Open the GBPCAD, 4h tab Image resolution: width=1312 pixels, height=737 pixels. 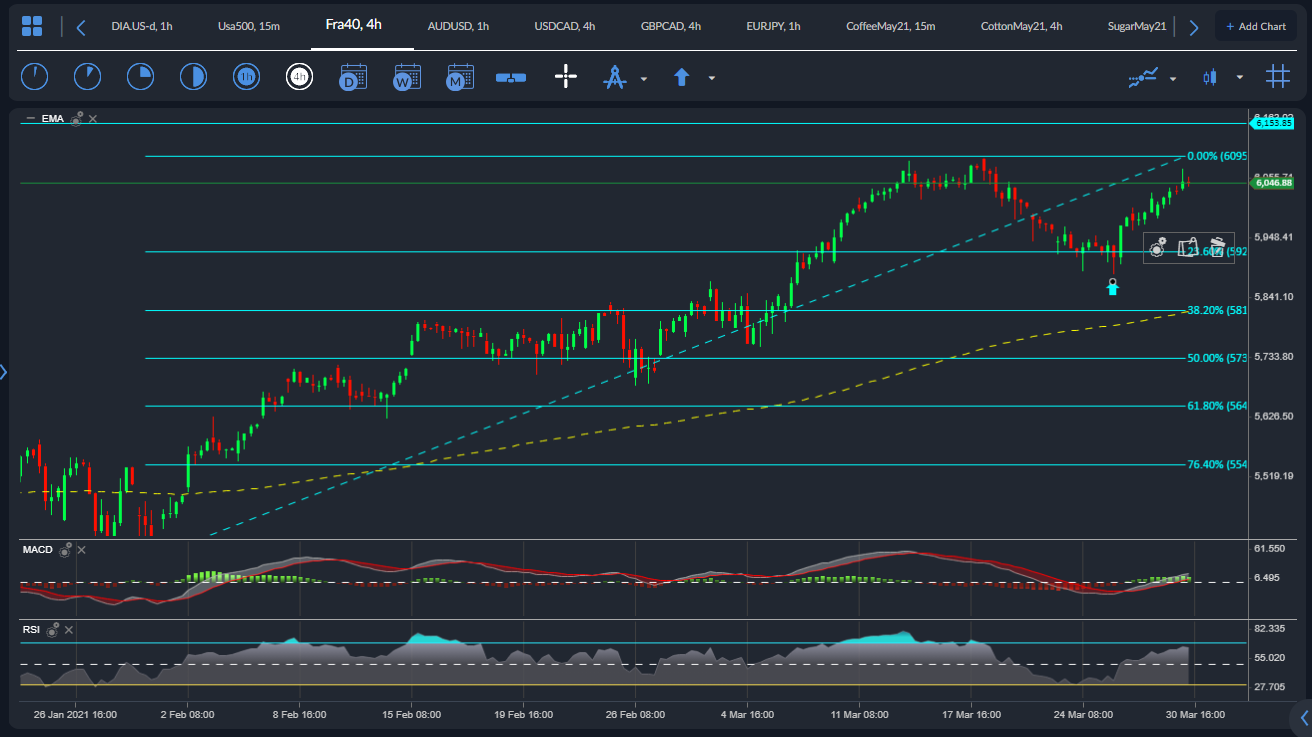coord(671,26)
